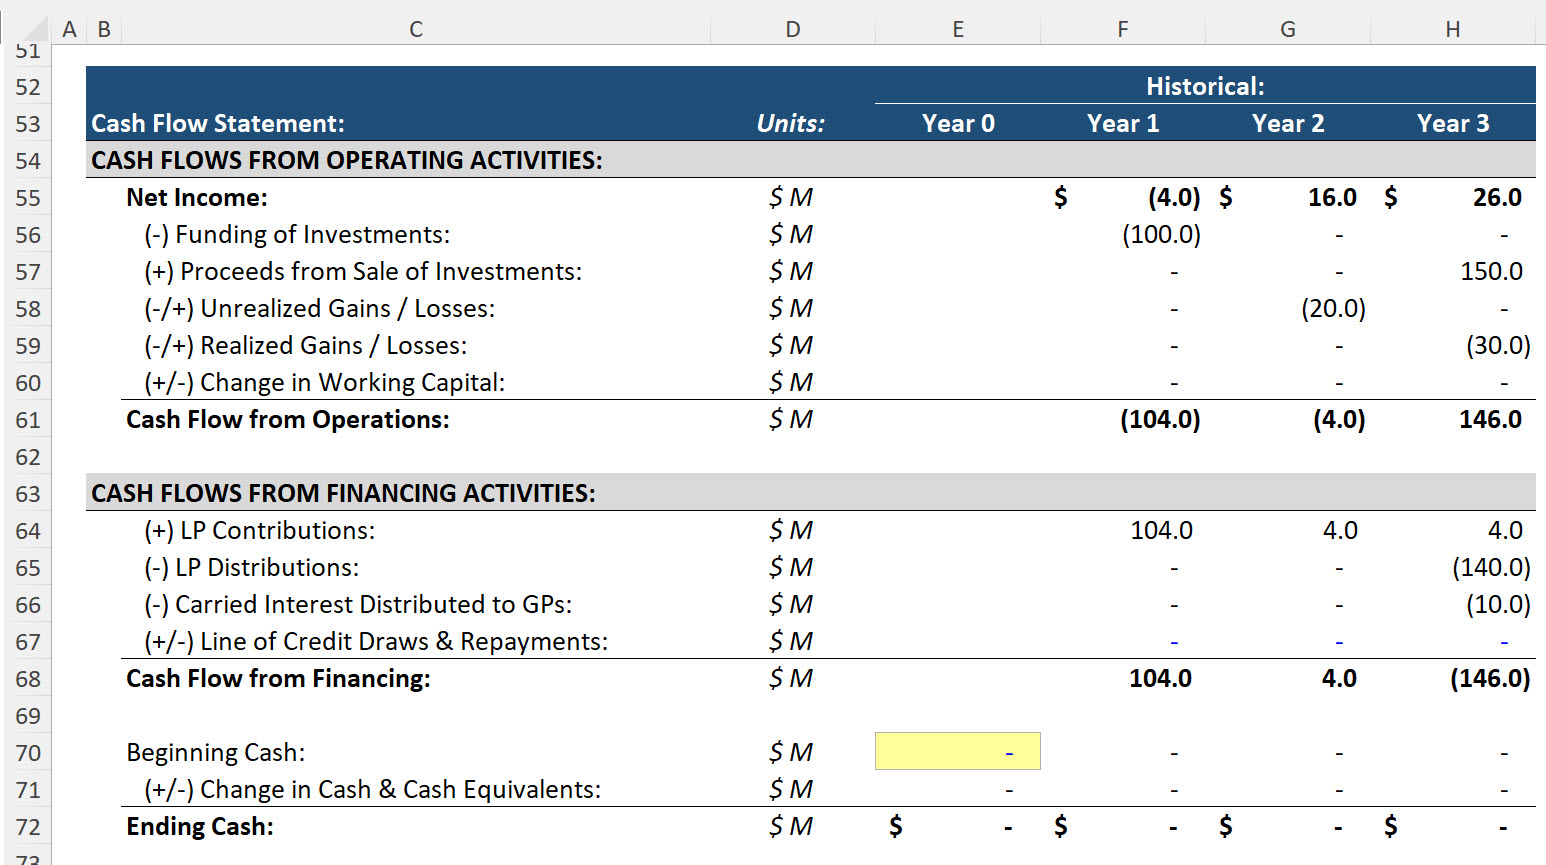Click '(-) Carried Interest Distributed to GPs:' label
The height and width of the screenshot is (865, 1546).
358,604
